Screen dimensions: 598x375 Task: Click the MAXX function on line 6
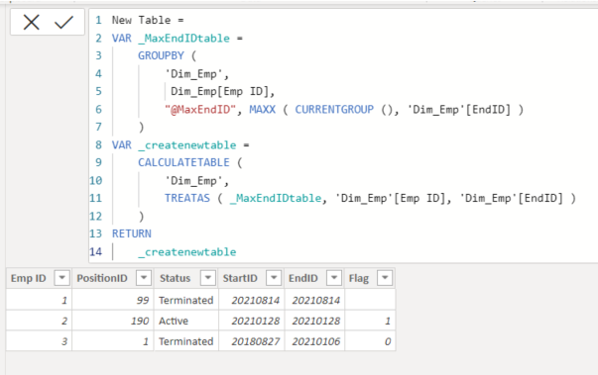tap(262, 109)
